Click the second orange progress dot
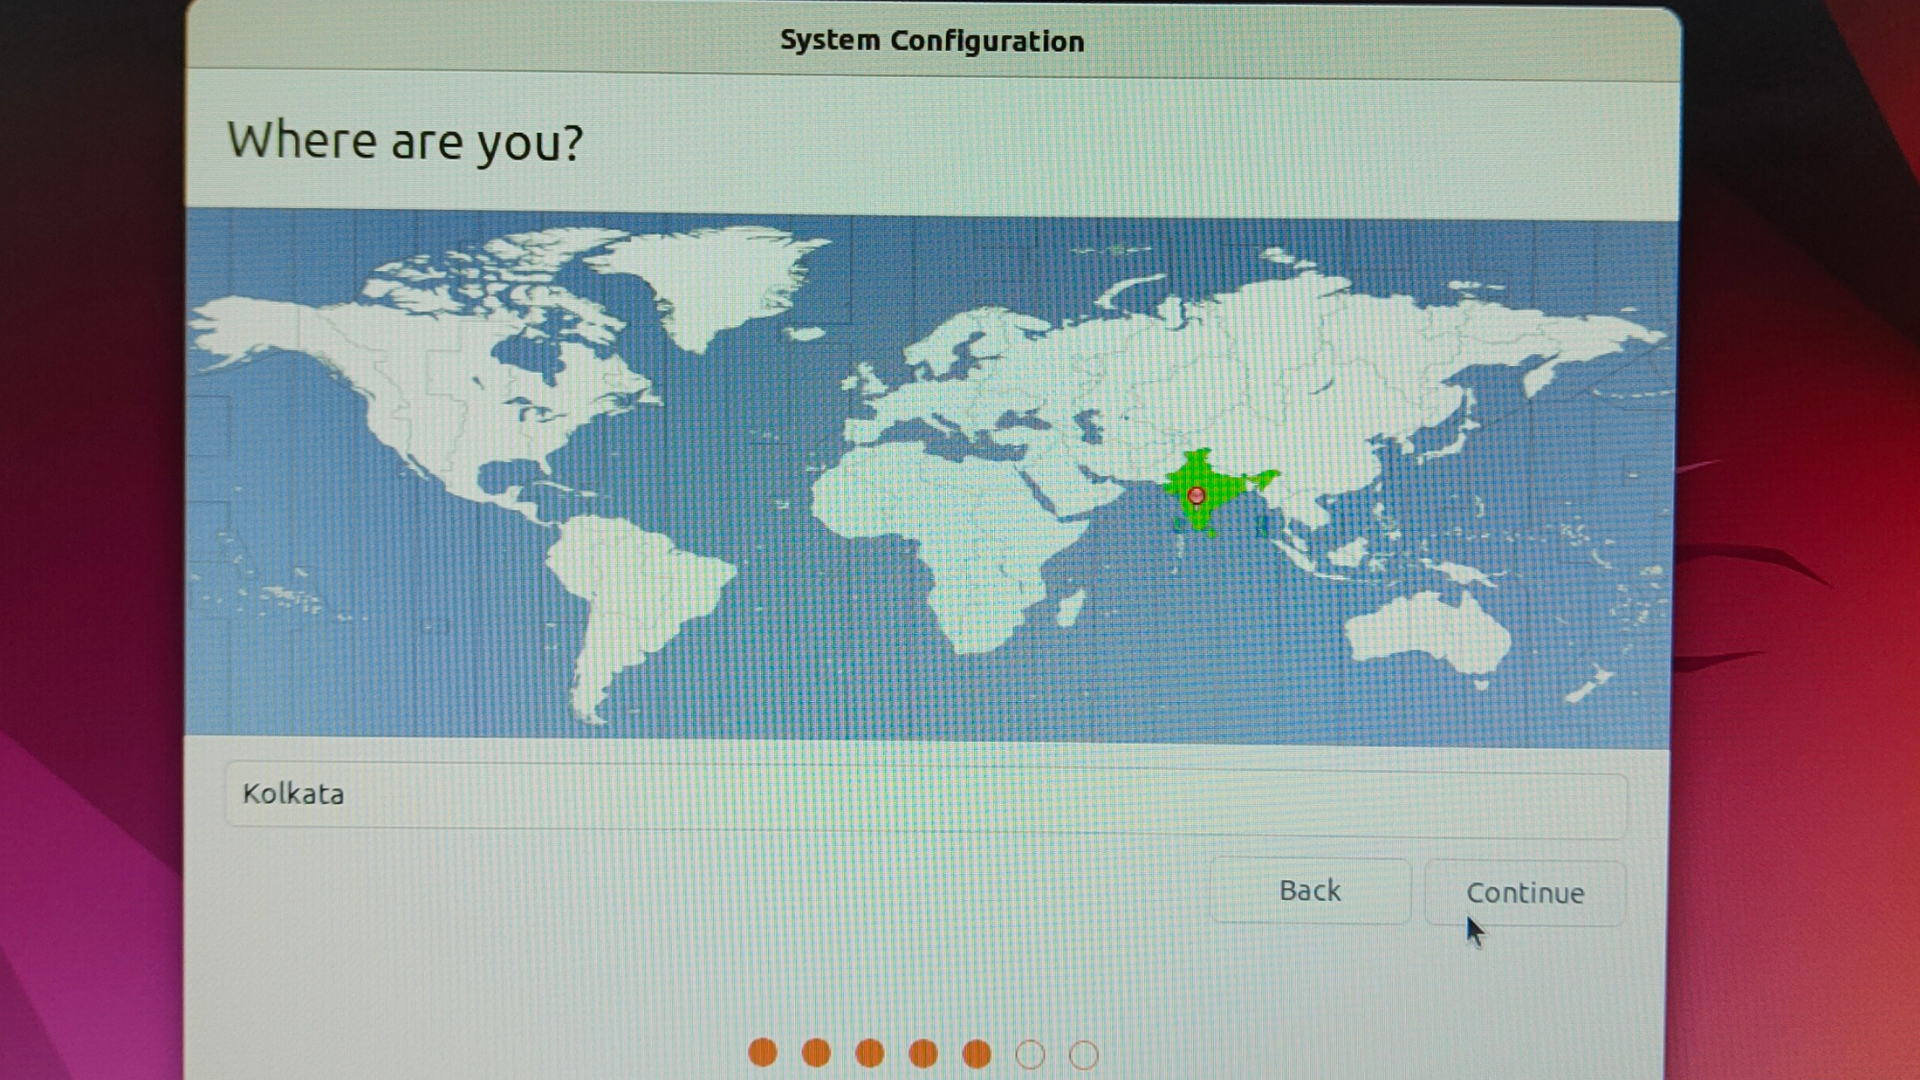 [x=816, y=1053]
